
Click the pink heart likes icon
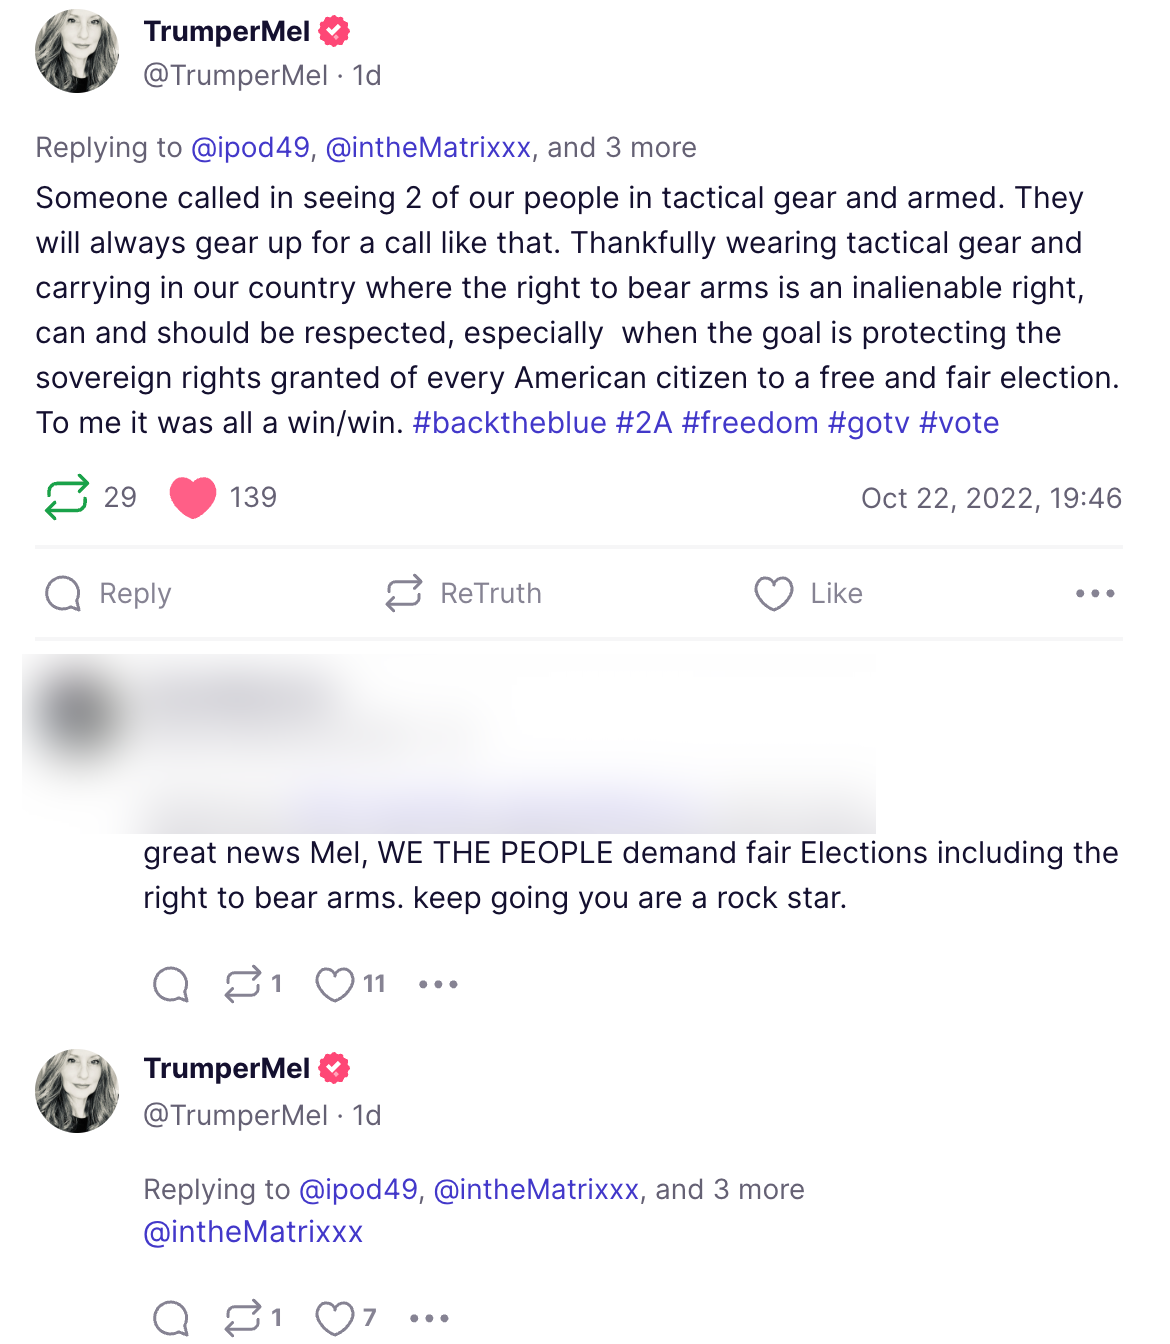coord(193,497)
